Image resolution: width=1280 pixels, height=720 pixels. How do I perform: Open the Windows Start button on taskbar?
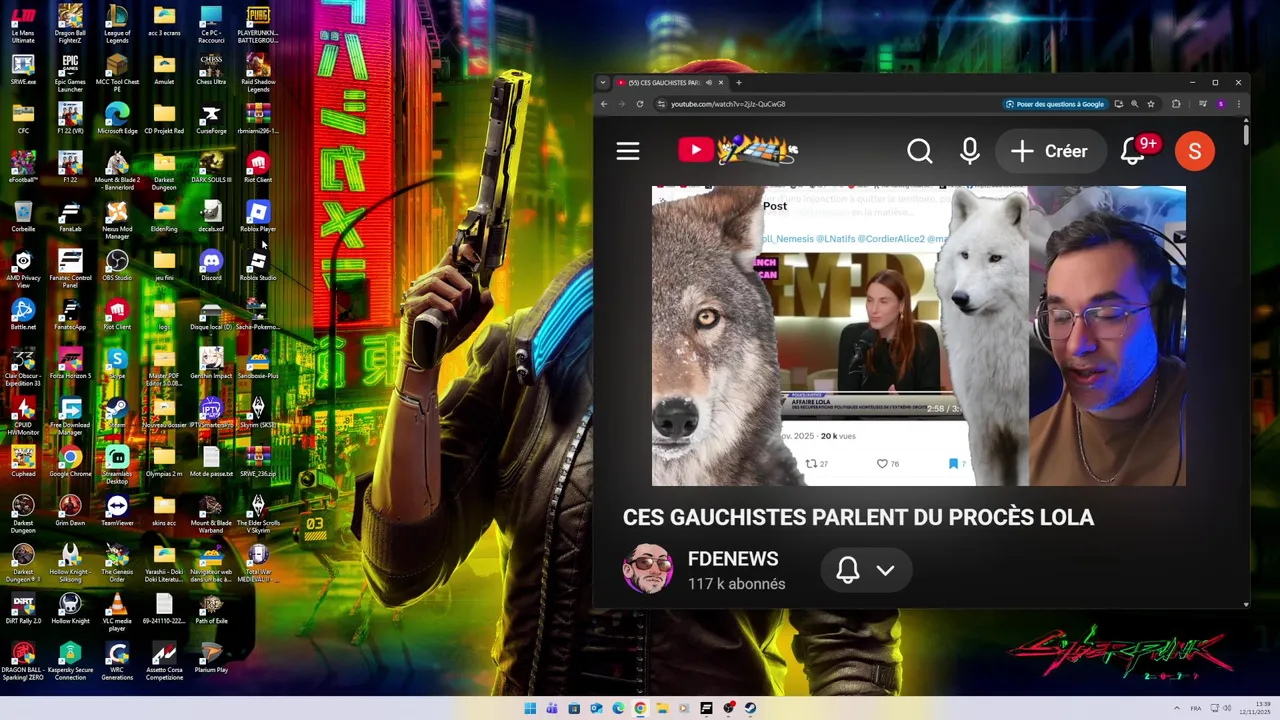point(530,708)
